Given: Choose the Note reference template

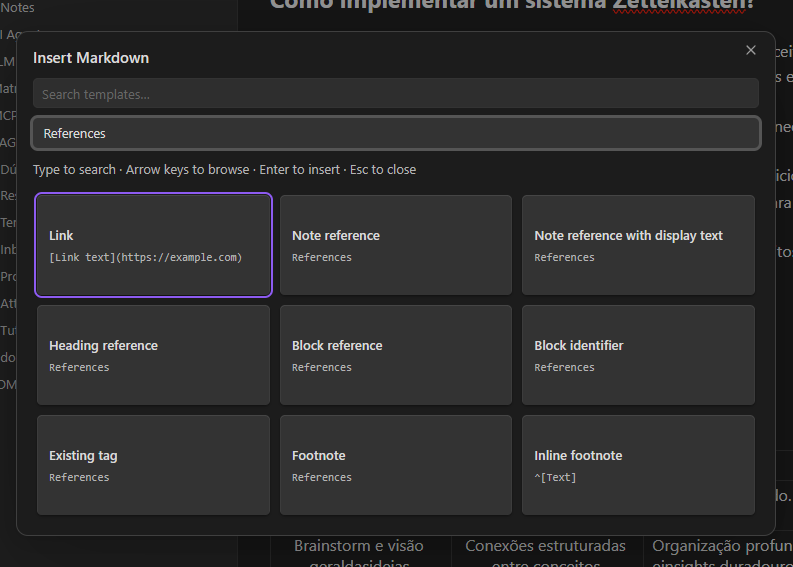Looking at the screenshot, I should [395, 245].
